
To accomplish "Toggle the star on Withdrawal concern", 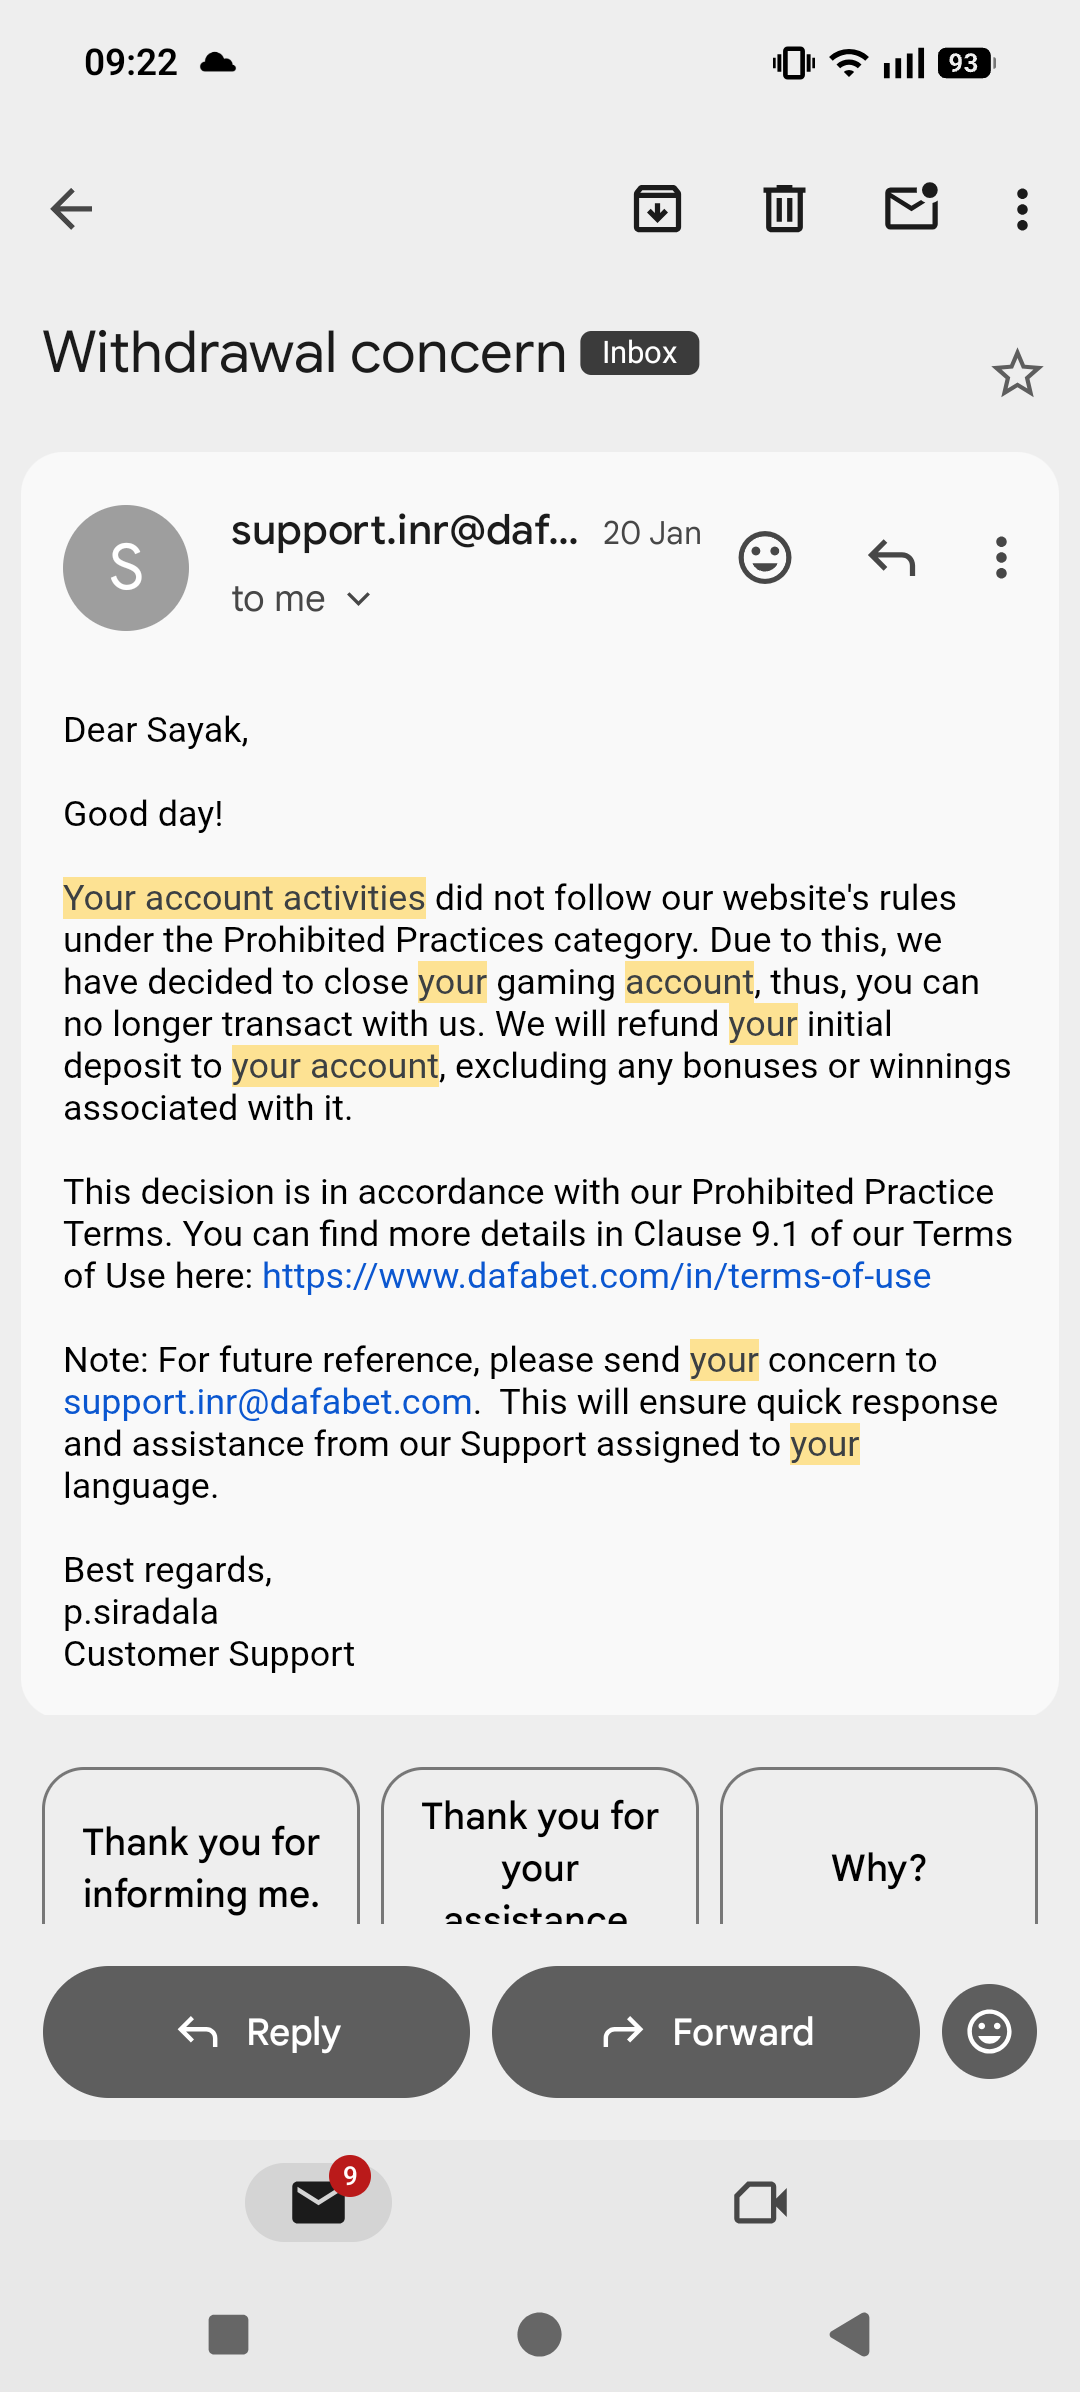I will pos(1017,373).
